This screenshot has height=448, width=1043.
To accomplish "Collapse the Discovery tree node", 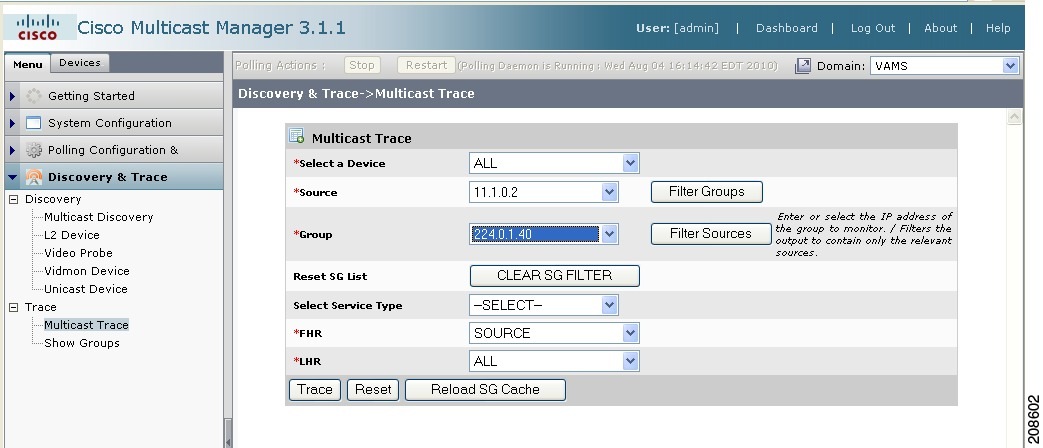I will tap(13, 199).
